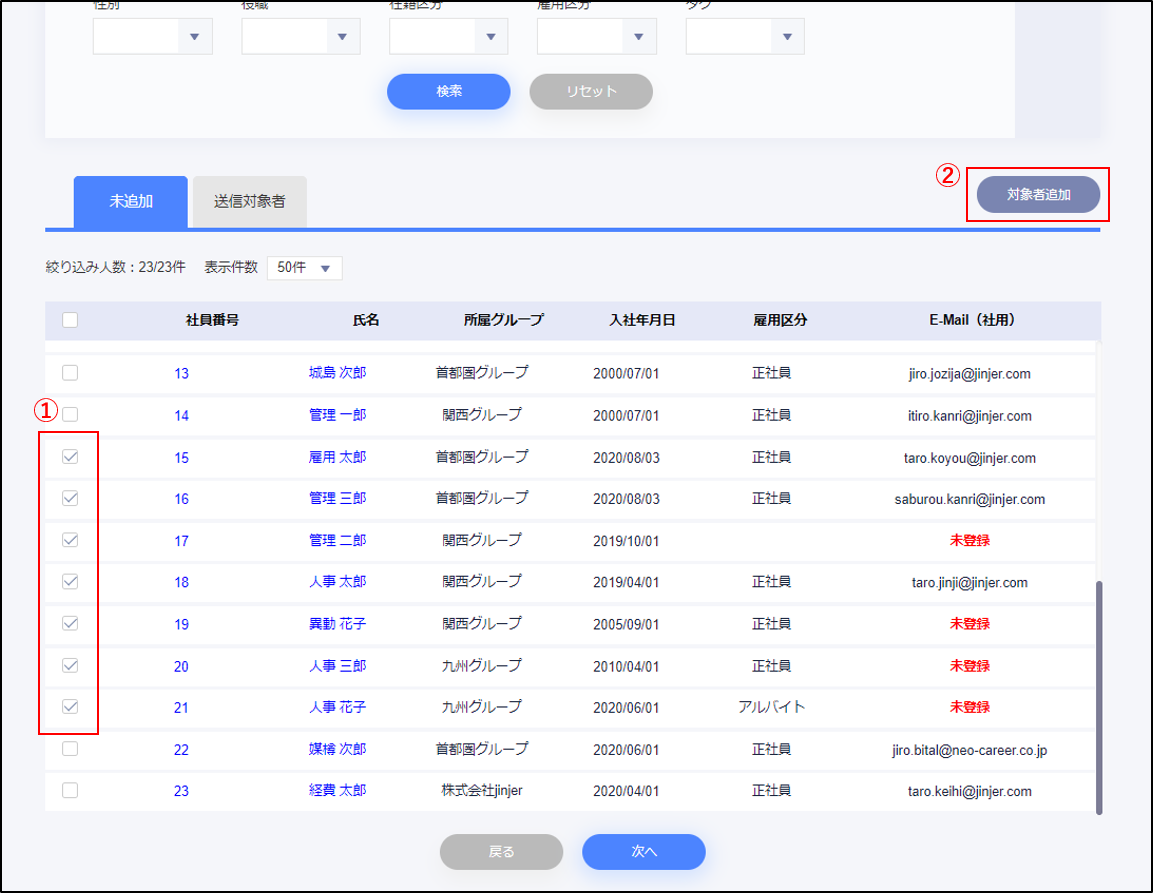Select email jiro.bital@neo-career.co.jp
The height and width of the screenshot is (893, 1153).
(x=969, y=750)
